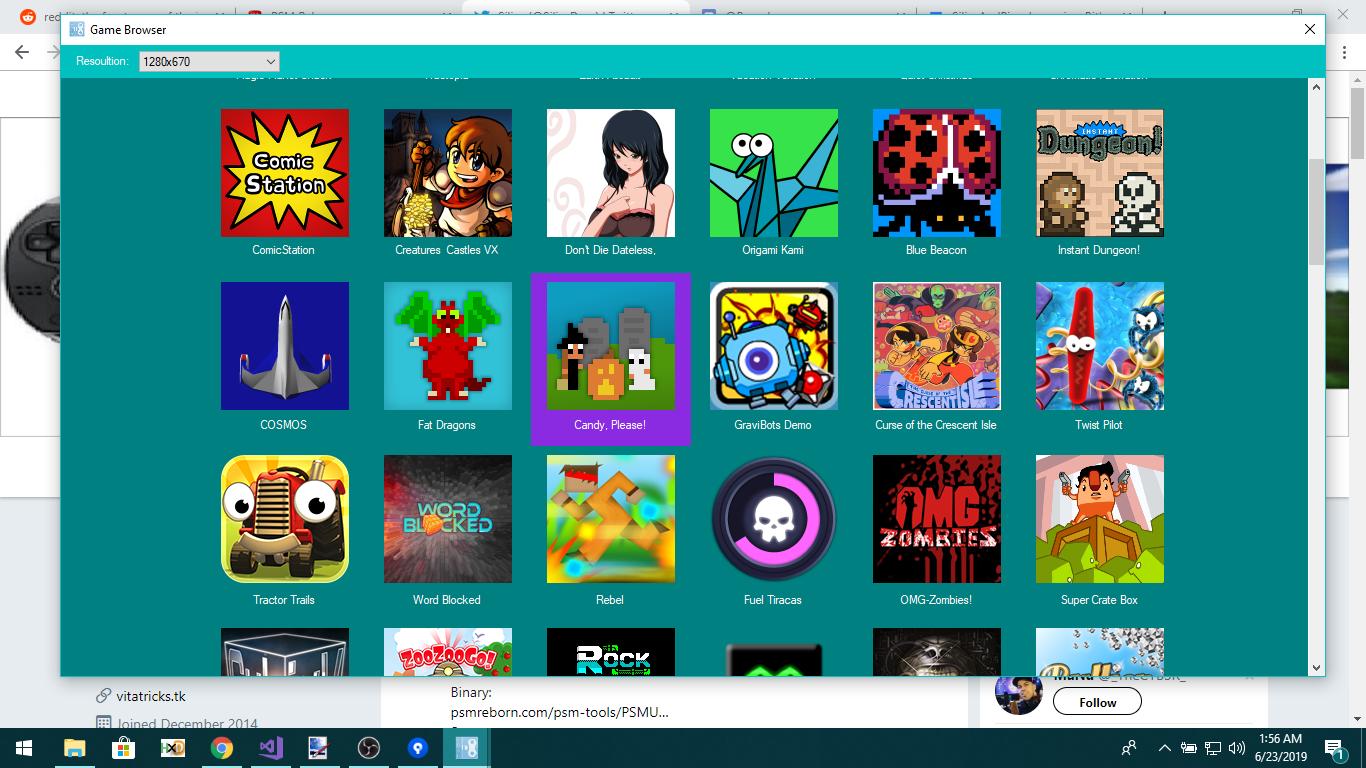
Task: Follow the Twitter user in the browser
Action: 1097,702
